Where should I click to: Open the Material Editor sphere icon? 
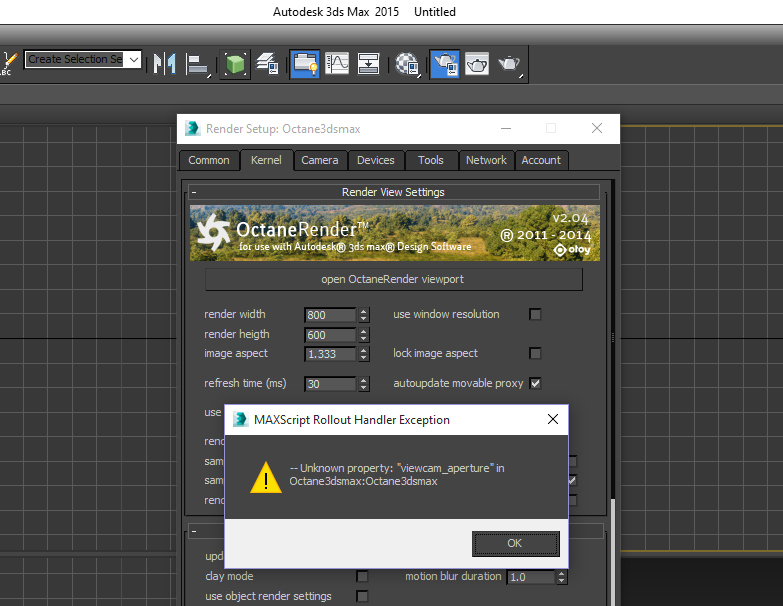[x=407, y=64]
